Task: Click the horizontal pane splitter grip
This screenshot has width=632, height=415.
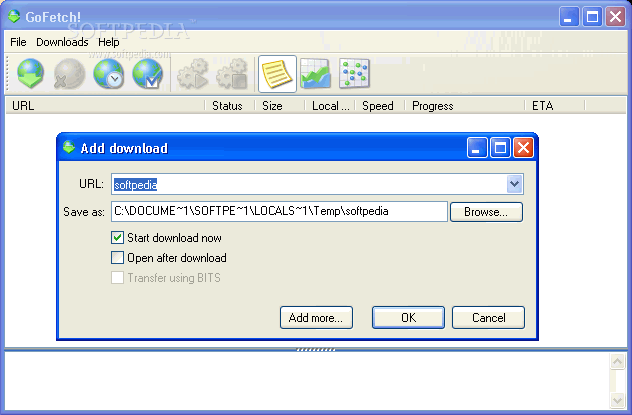Action: pos(316,349)
